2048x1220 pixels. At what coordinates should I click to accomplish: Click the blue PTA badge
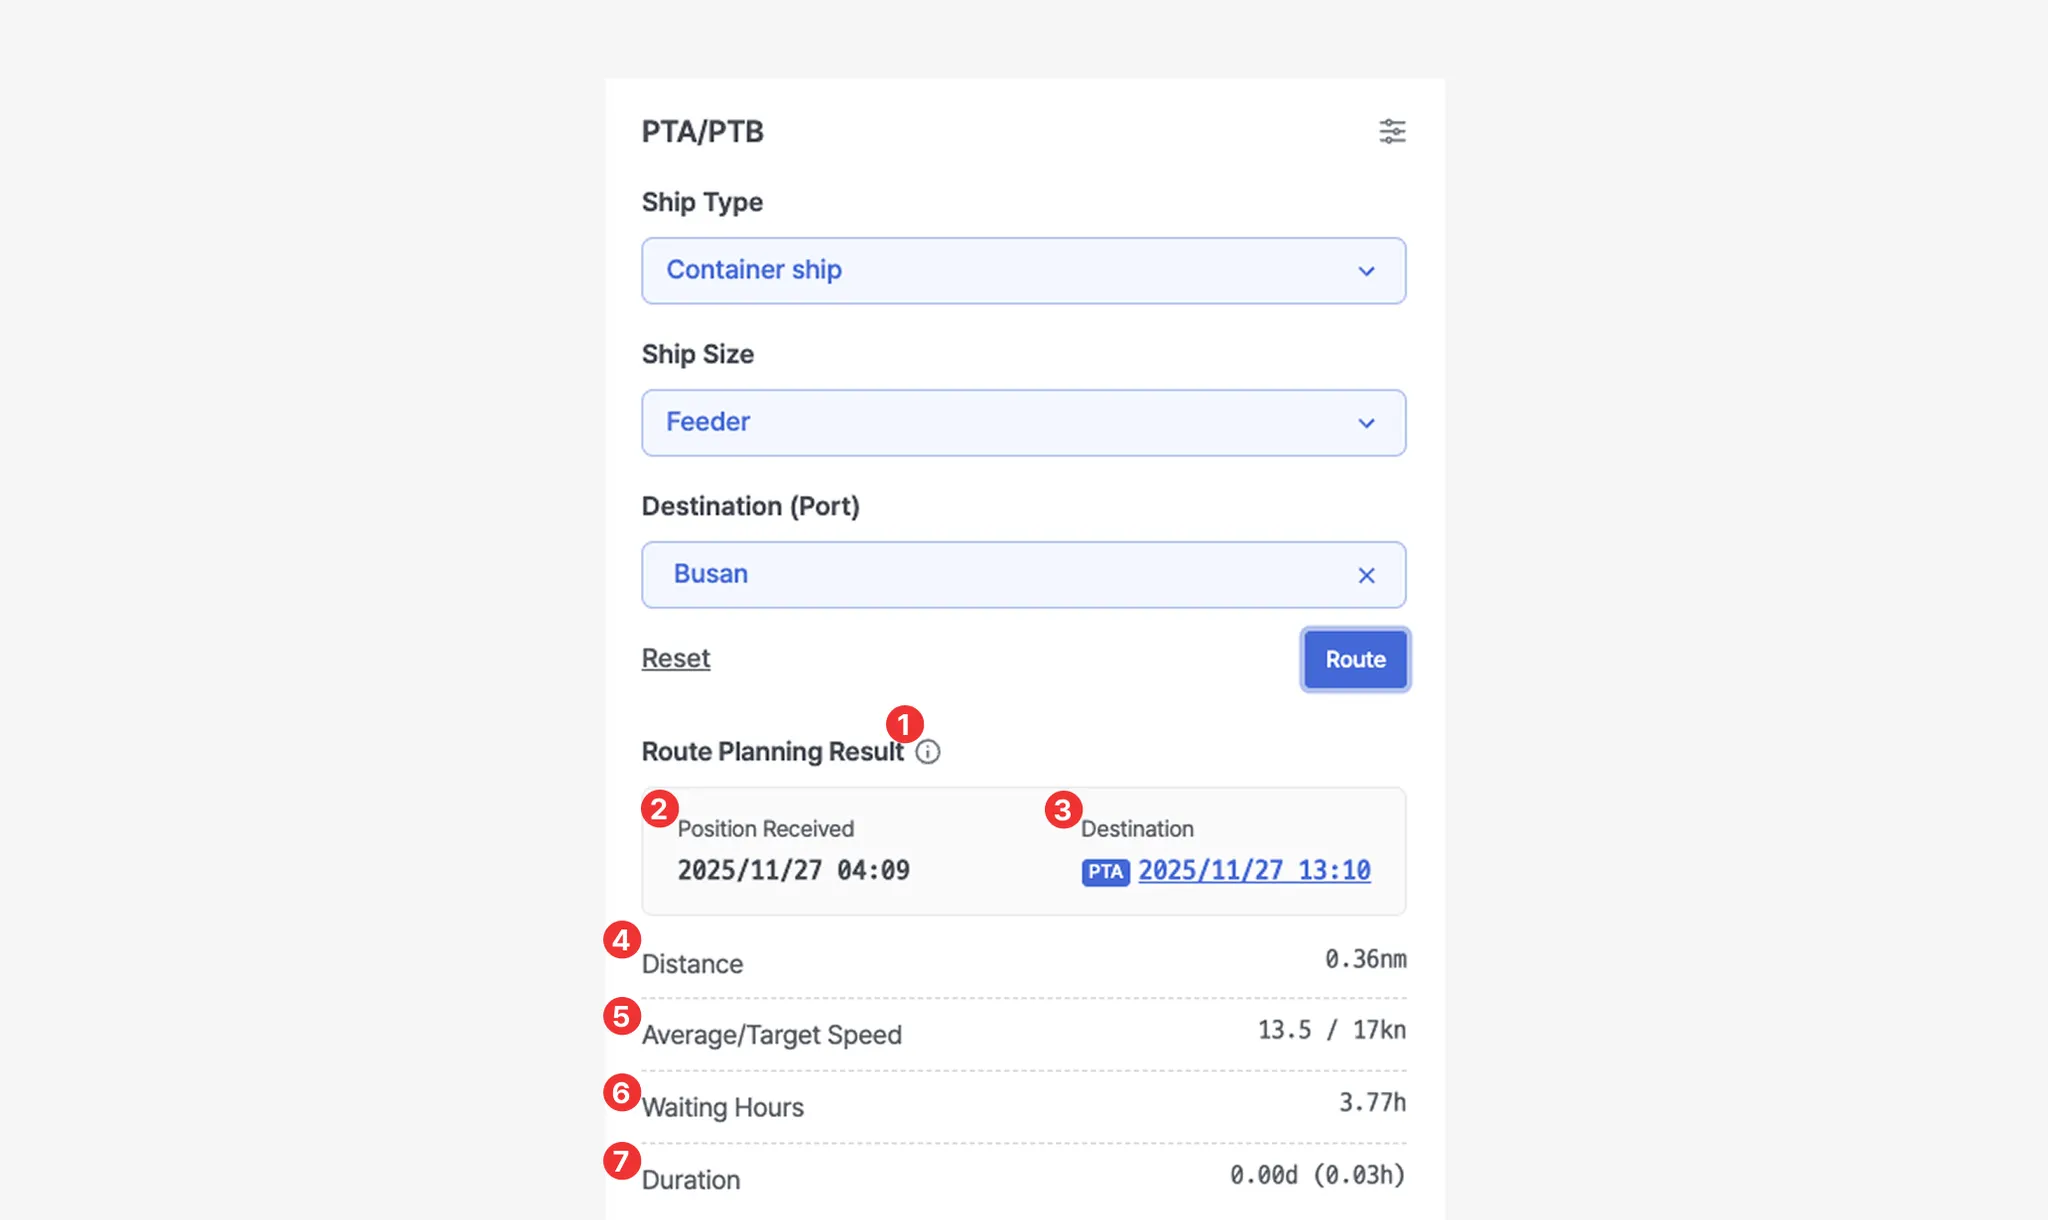(x=1105, y=872)
